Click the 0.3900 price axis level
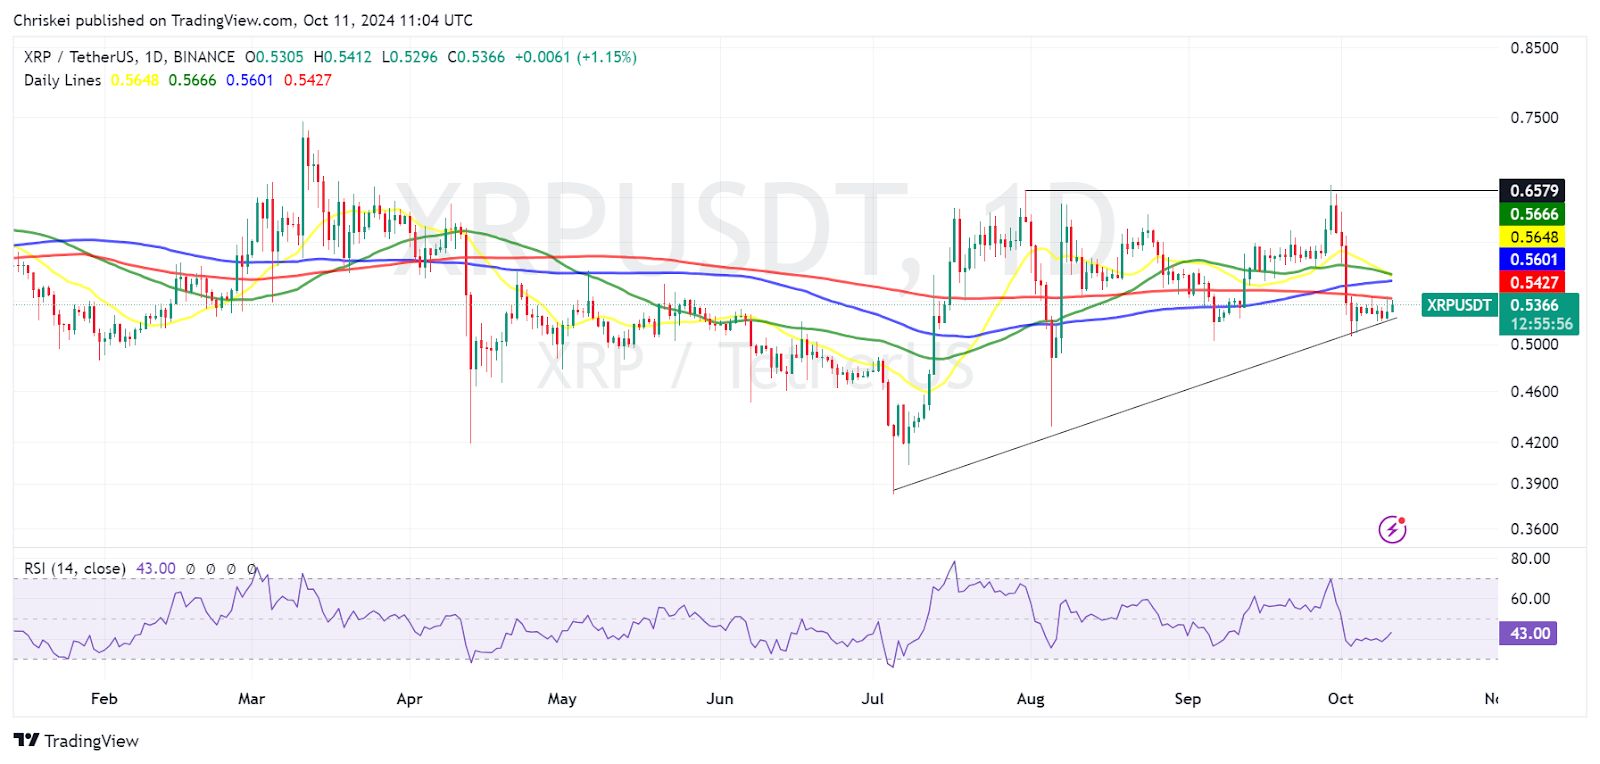Viewport: 1600px width, 764px height. [x=1534, y=483]
